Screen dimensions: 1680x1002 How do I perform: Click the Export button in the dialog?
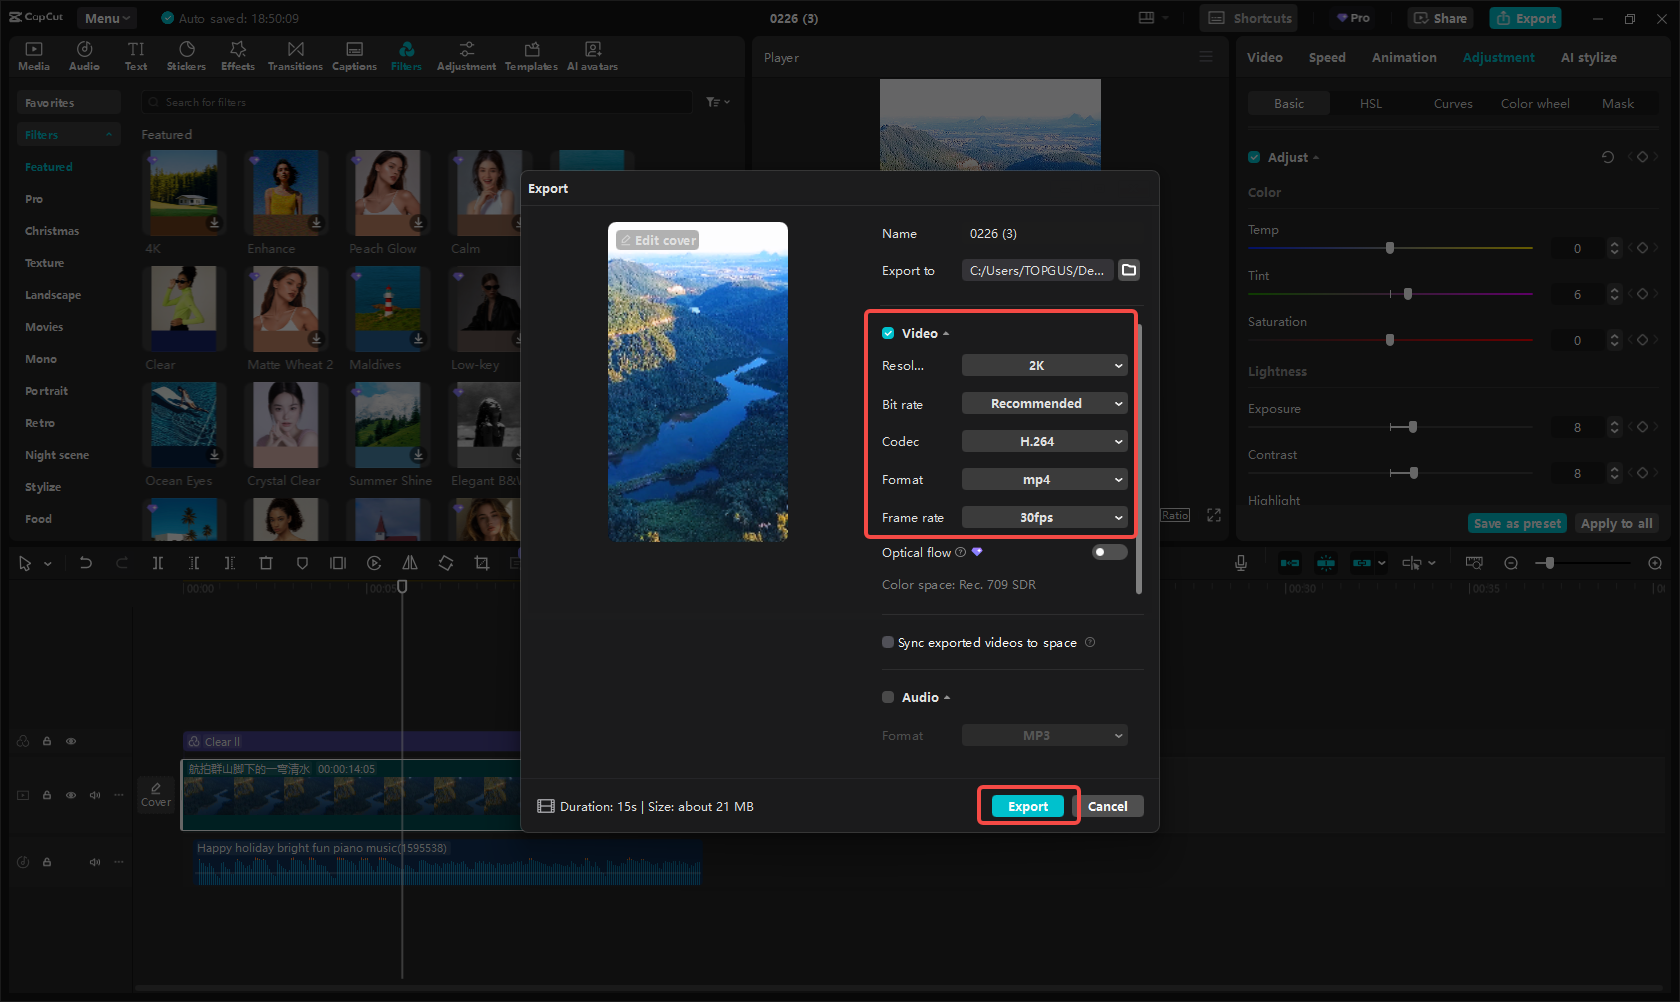click(x=1027, y=805)
